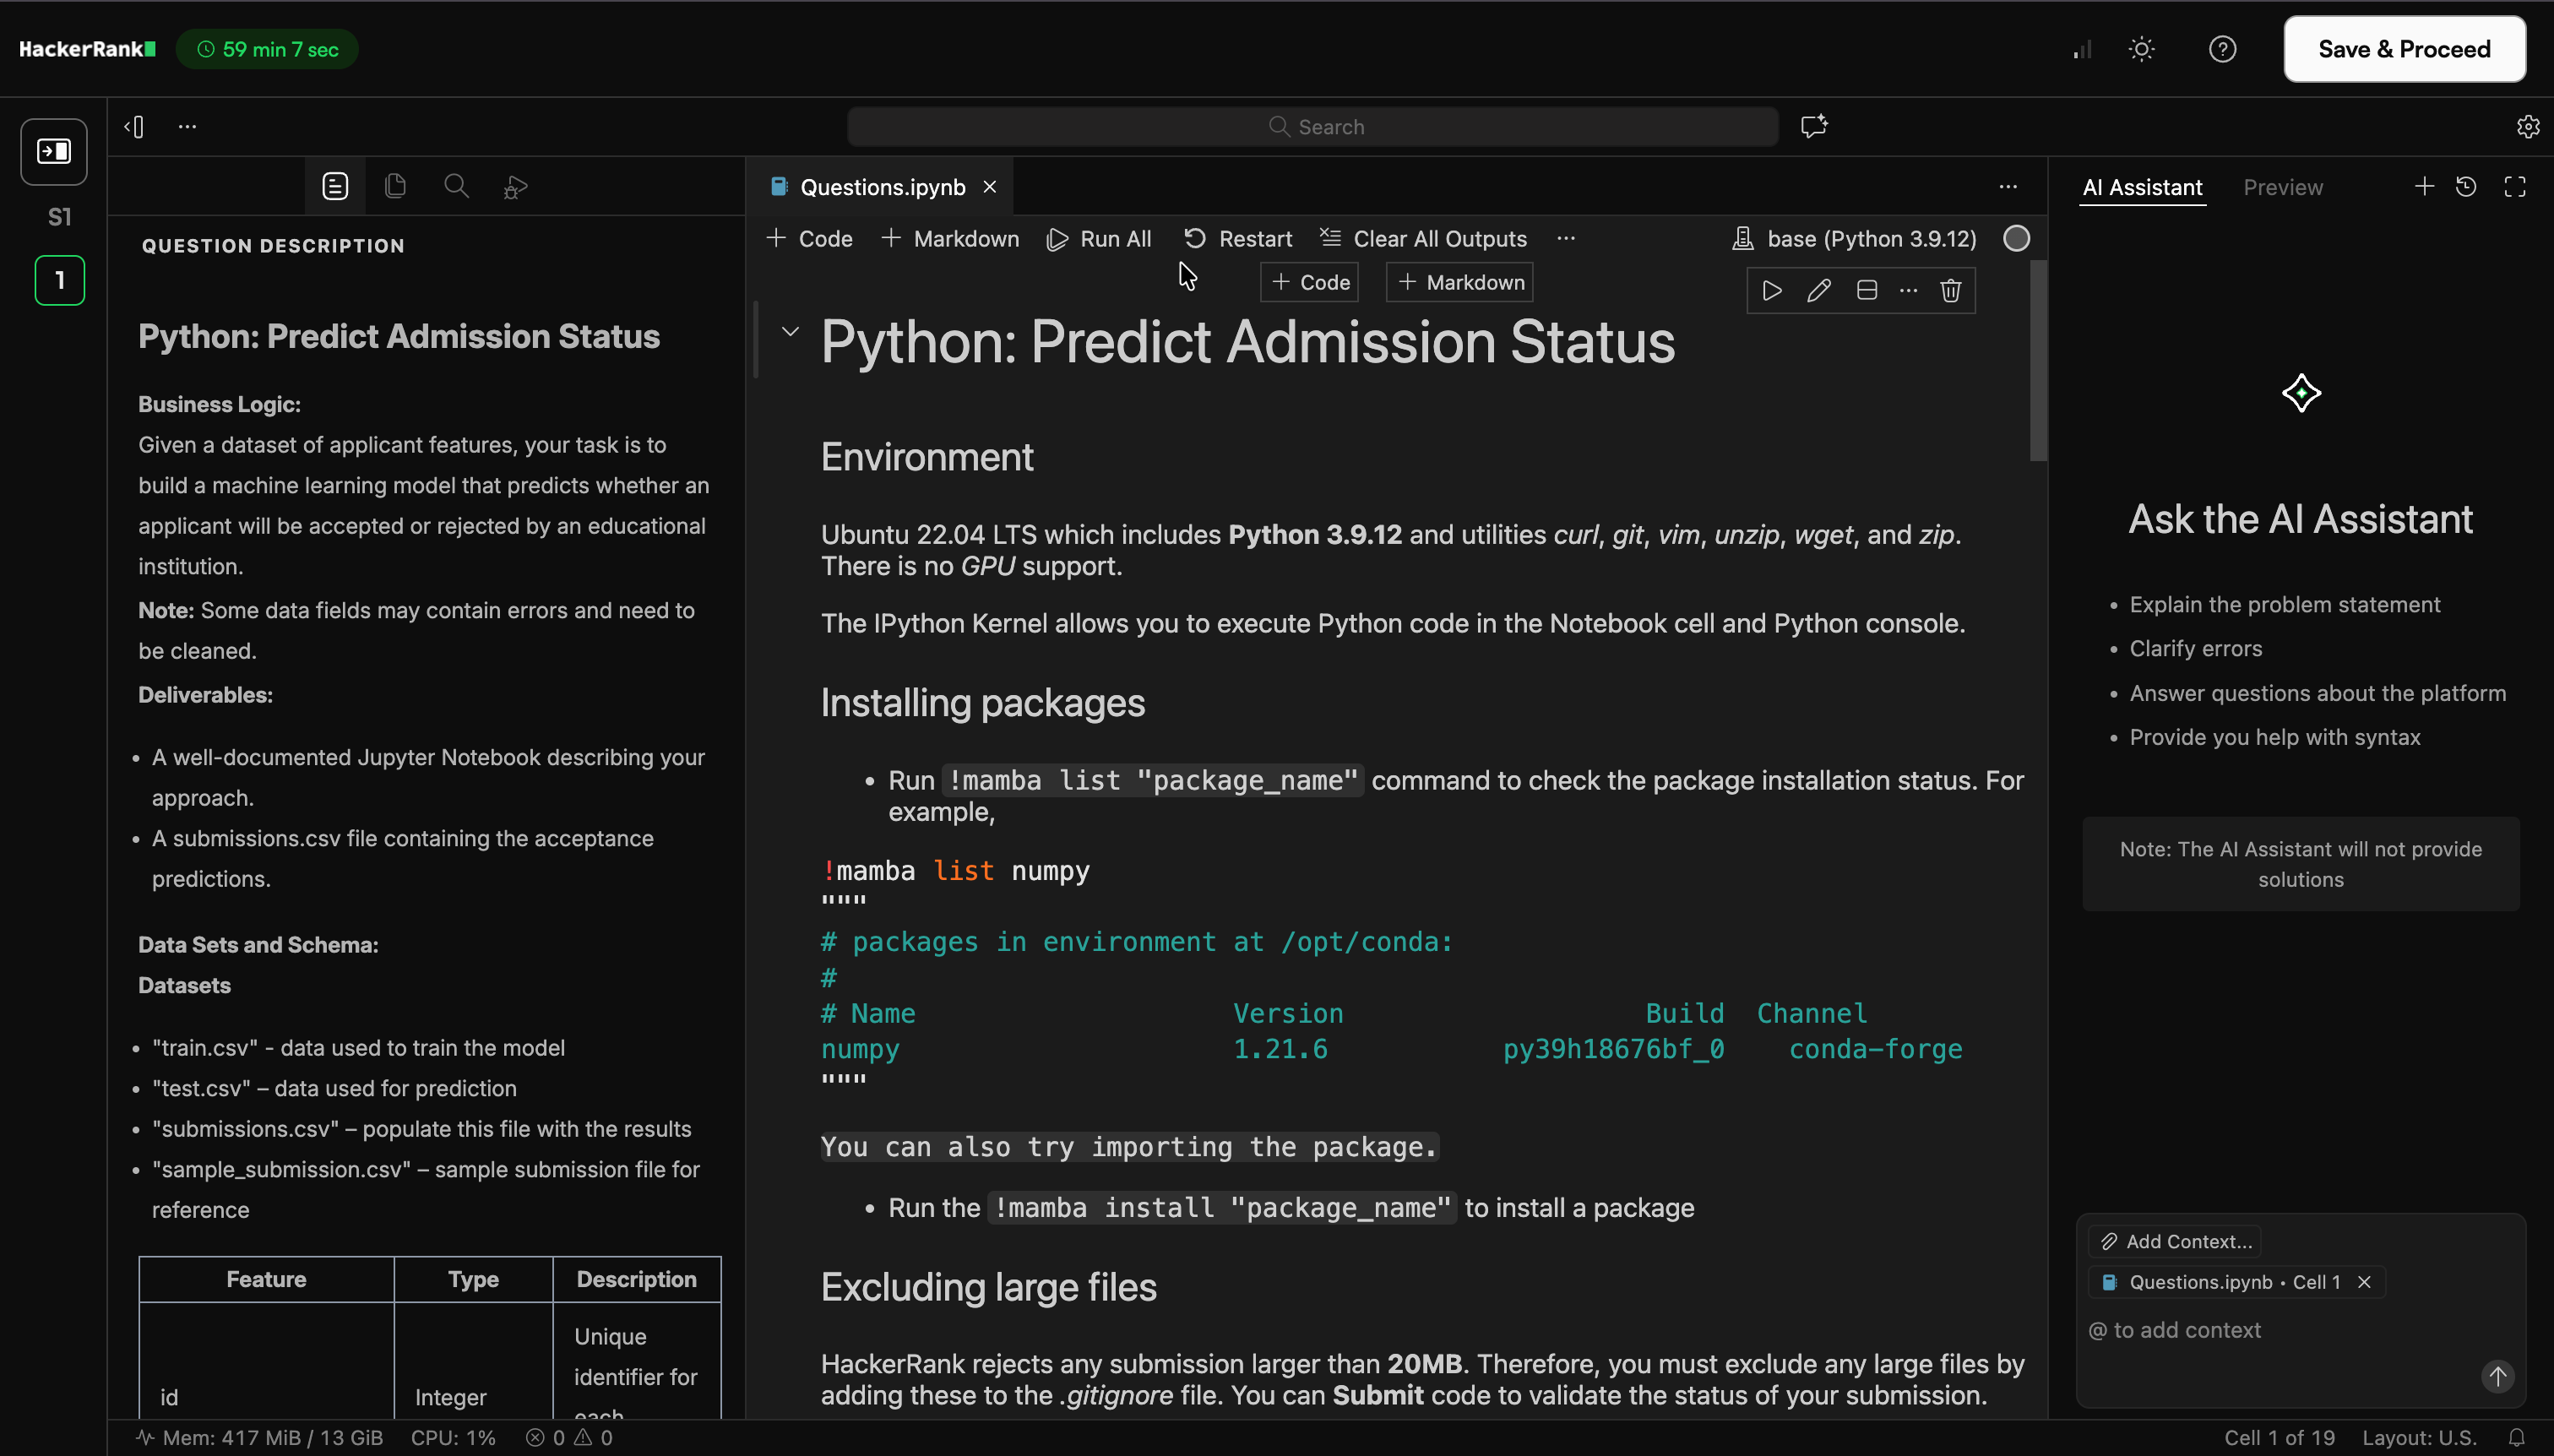The width and height of the screenshot is (2554, 1456).
Task: Open chat history clock icon
Action: point(2466,187)
